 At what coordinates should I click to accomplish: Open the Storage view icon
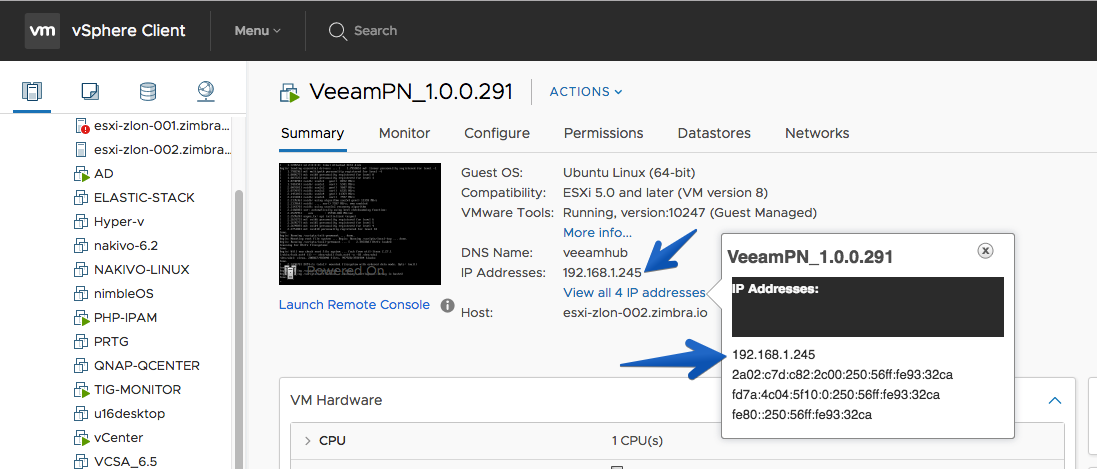click(148, 91)
